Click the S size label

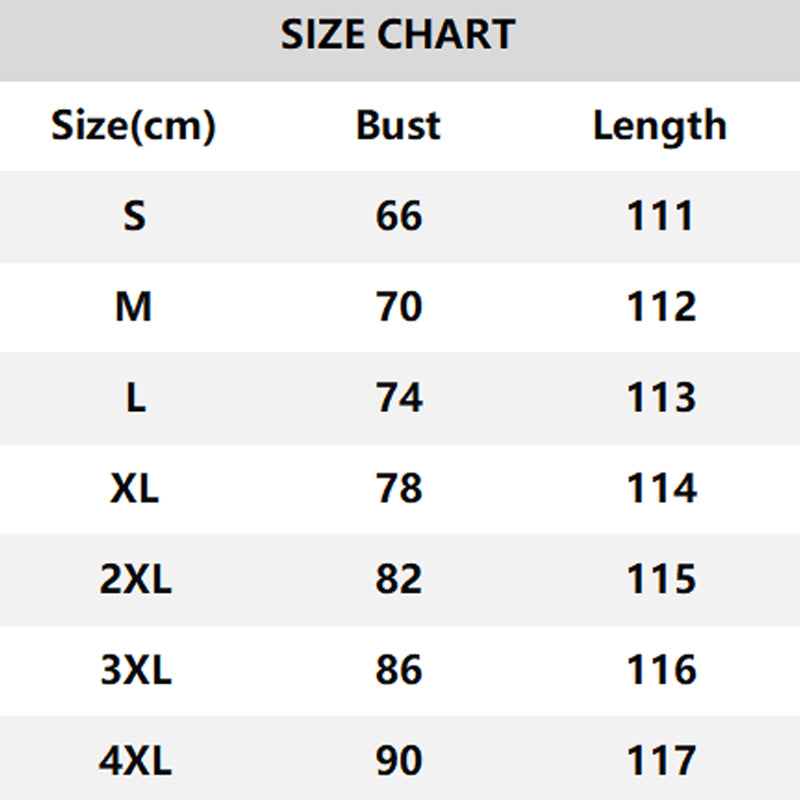click(135, 216)
